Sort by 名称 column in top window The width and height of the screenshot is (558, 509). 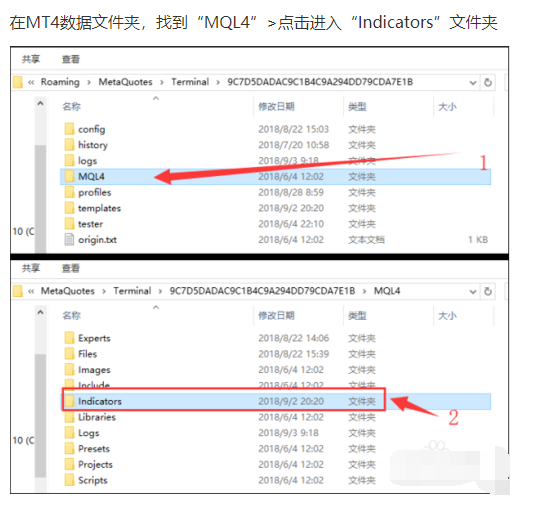click(x=72, y=106)
